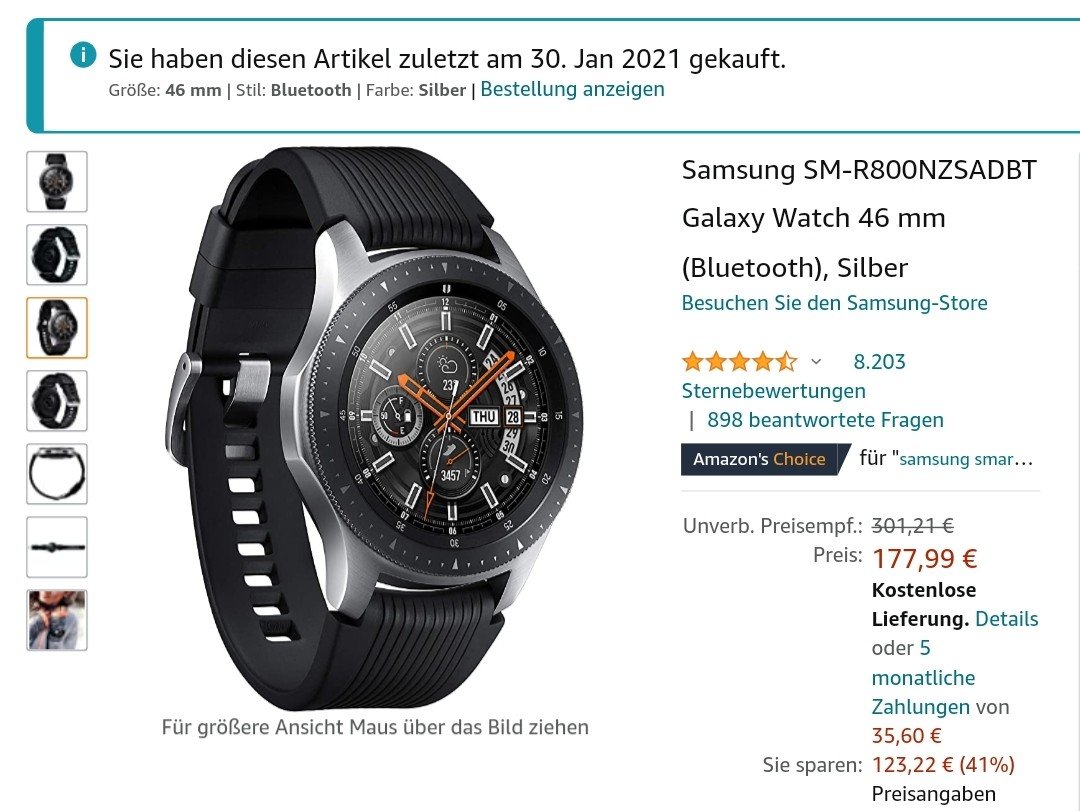Click the blue info icon in the purchase banner
The width and height of the screenshot is (1080, 811).
[x=83, y=54]
